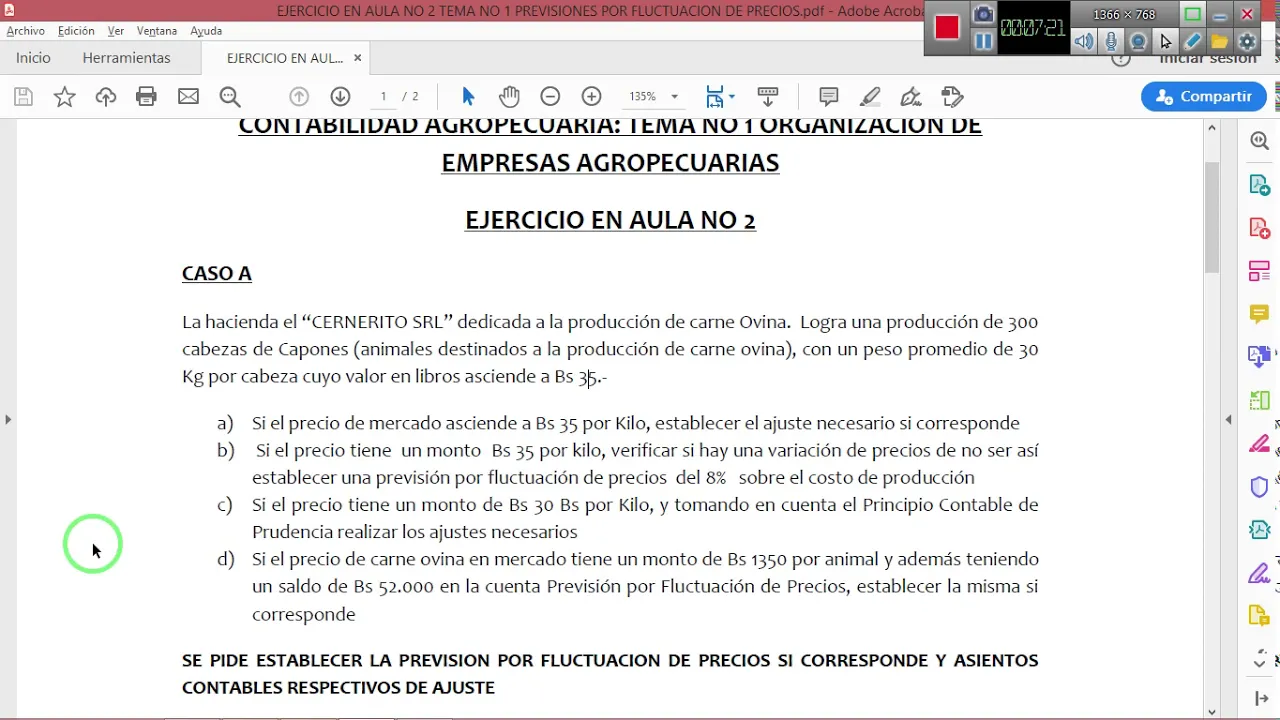Zoom in with plus button
This screenshot has height=720, width=1280.
tap(592, 97)
